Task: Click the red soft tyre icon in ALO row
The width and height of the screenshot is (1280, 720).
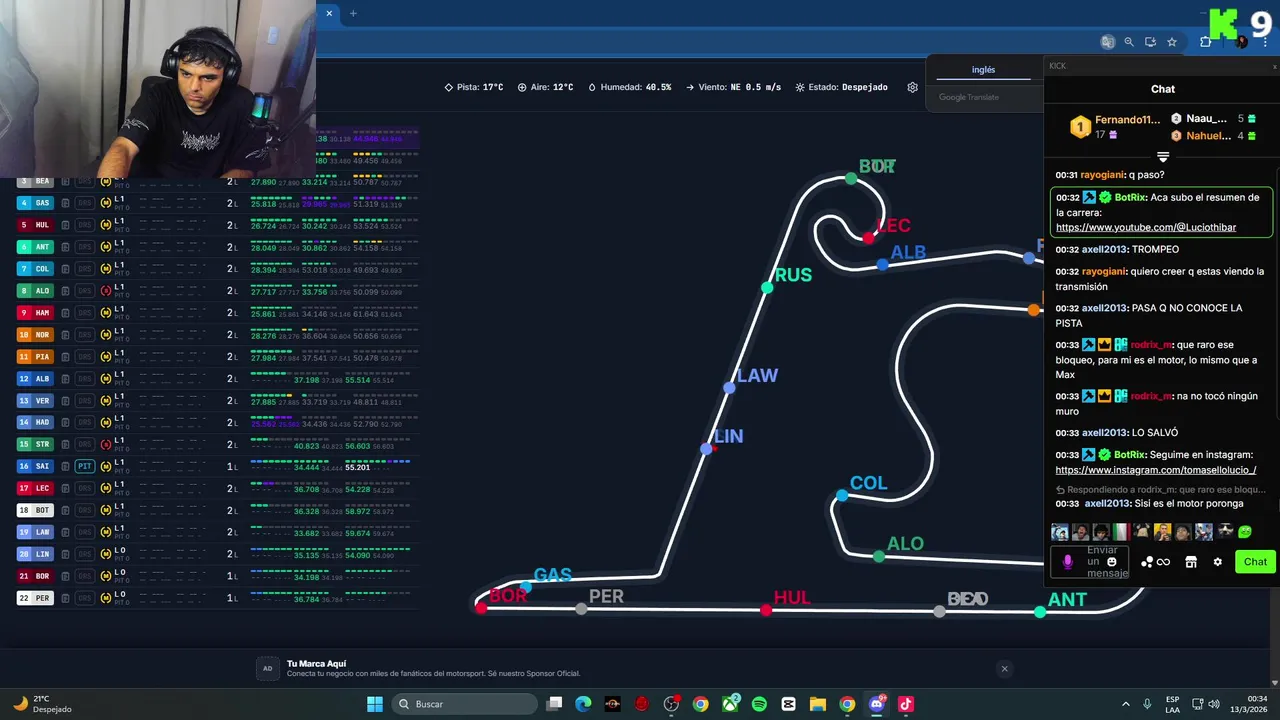Action: (106, 291)
